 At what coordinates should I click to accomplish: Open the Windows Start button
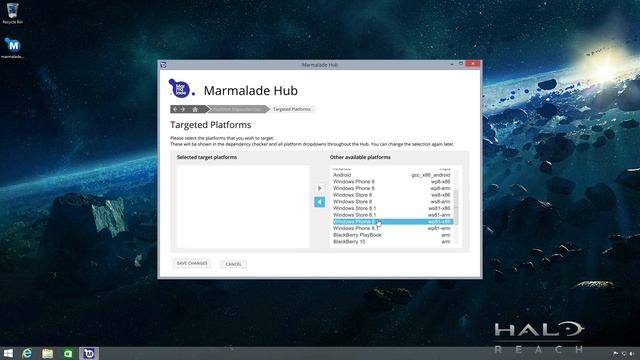point(8,353)
